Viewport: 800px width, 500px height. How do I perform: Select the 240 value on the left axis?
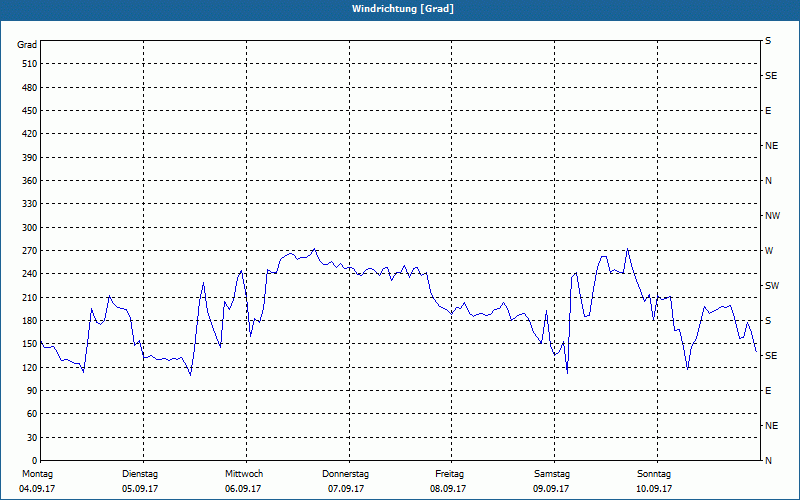point(30,274)
